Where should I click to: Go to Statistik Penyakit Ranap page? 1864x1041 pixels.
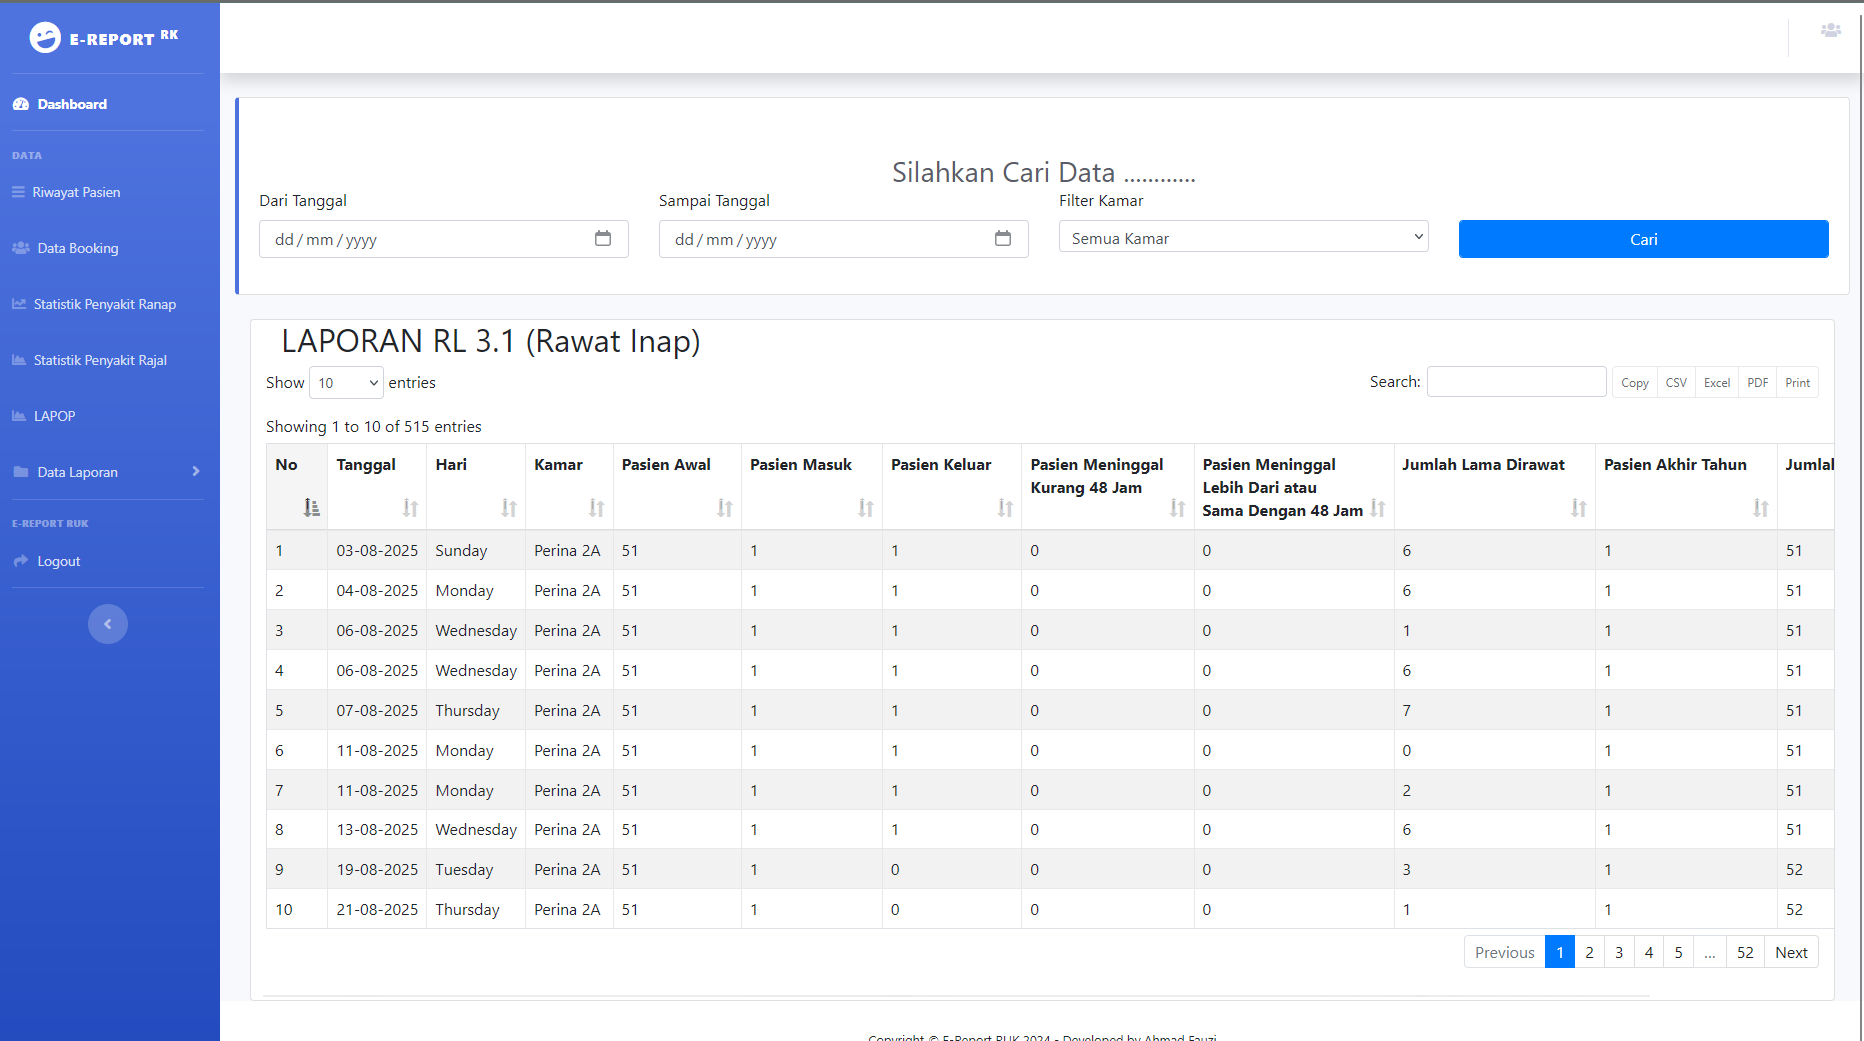[x=104, y=304]
